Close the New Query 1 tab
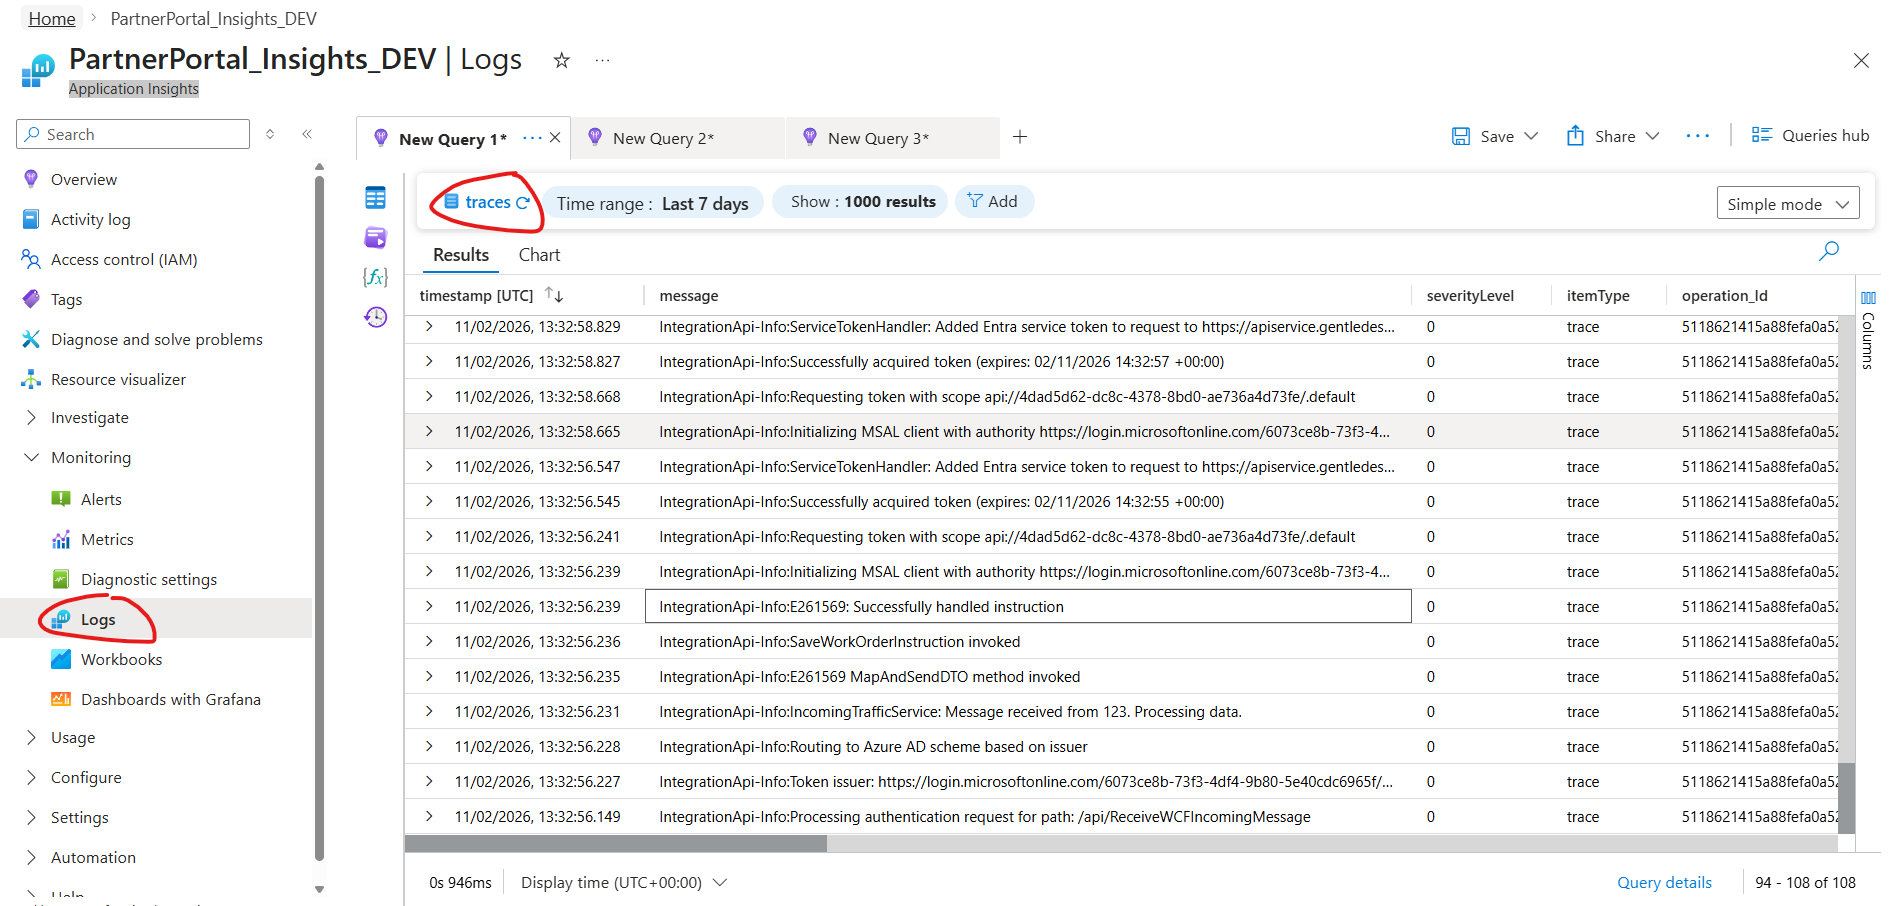The image size is (1894, 906). click(555, 138)
